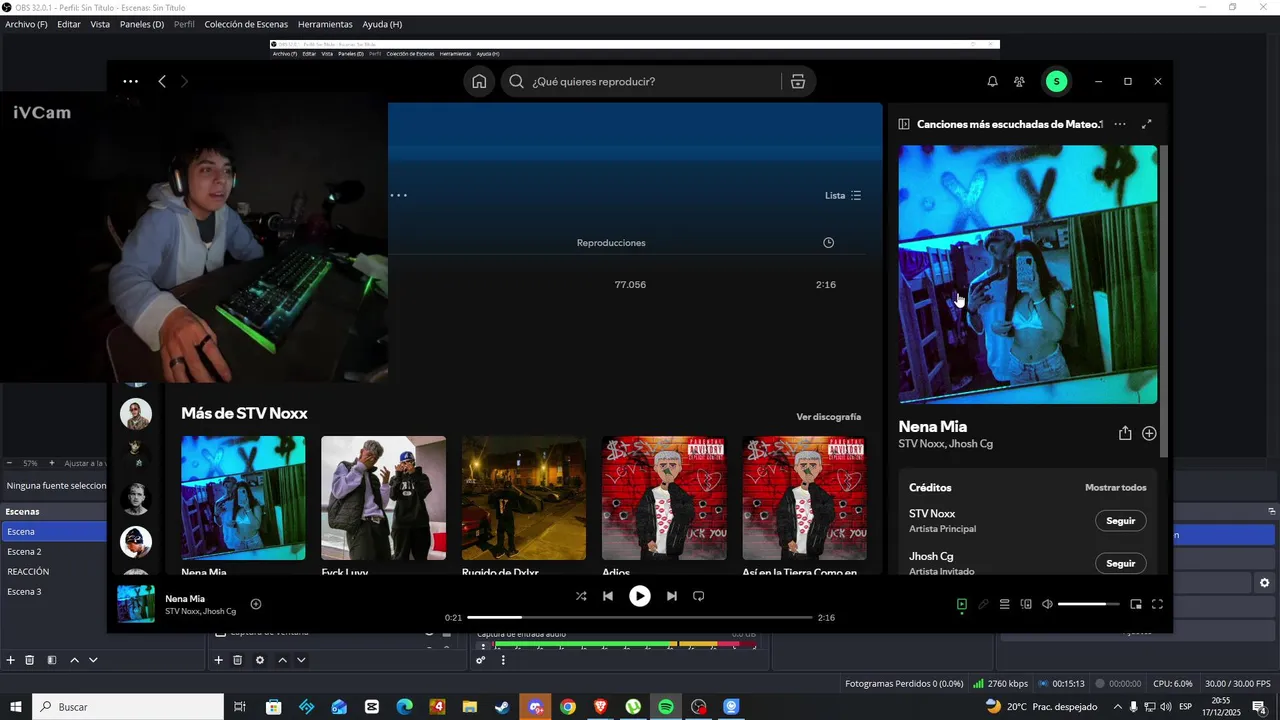Adjust Spotify volume slider
Screen dimensions: 1280x720
[1088, 604]
